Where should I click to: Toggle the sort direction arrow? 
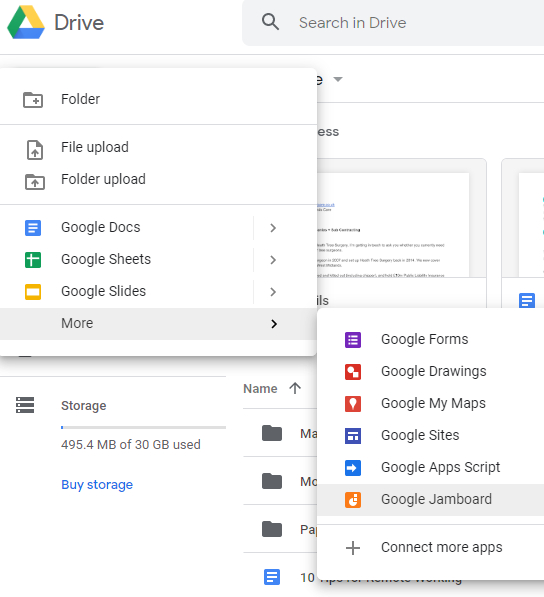coord(295,388)
